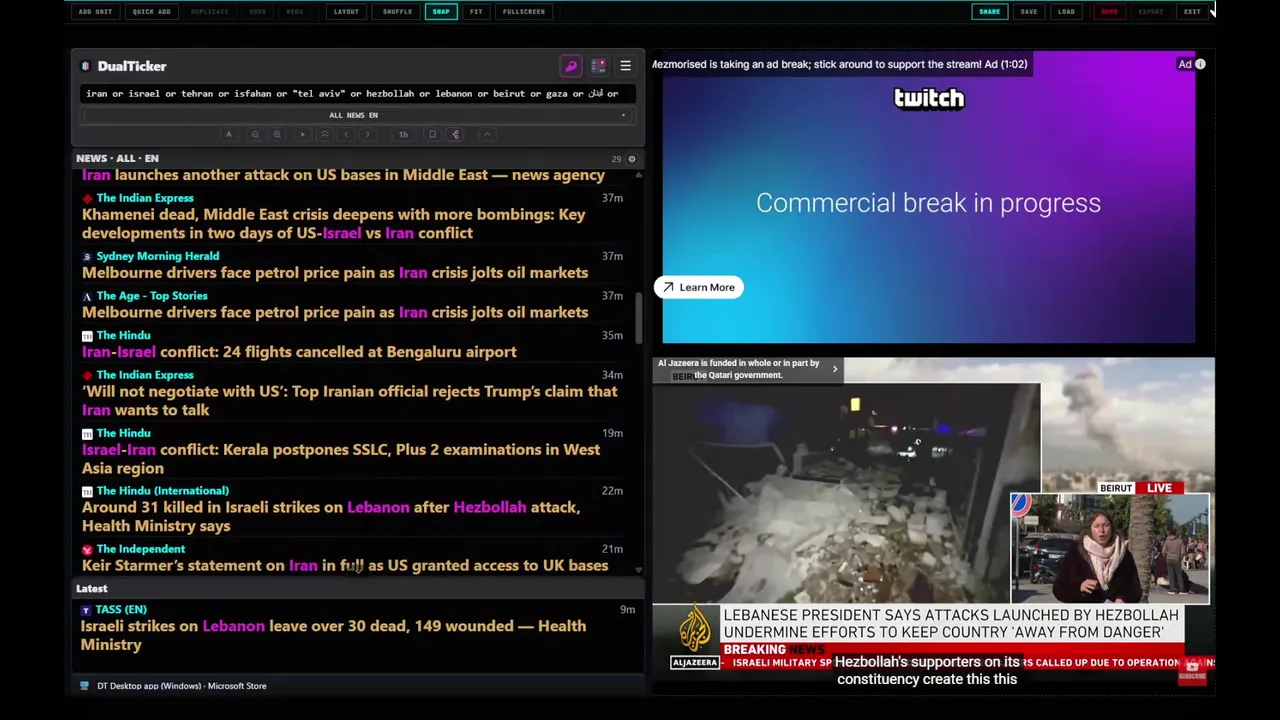Click the LOAD button
The height and width of the screenshot is (720, 1280).
pyautogui.click(x=1066, y=12)
